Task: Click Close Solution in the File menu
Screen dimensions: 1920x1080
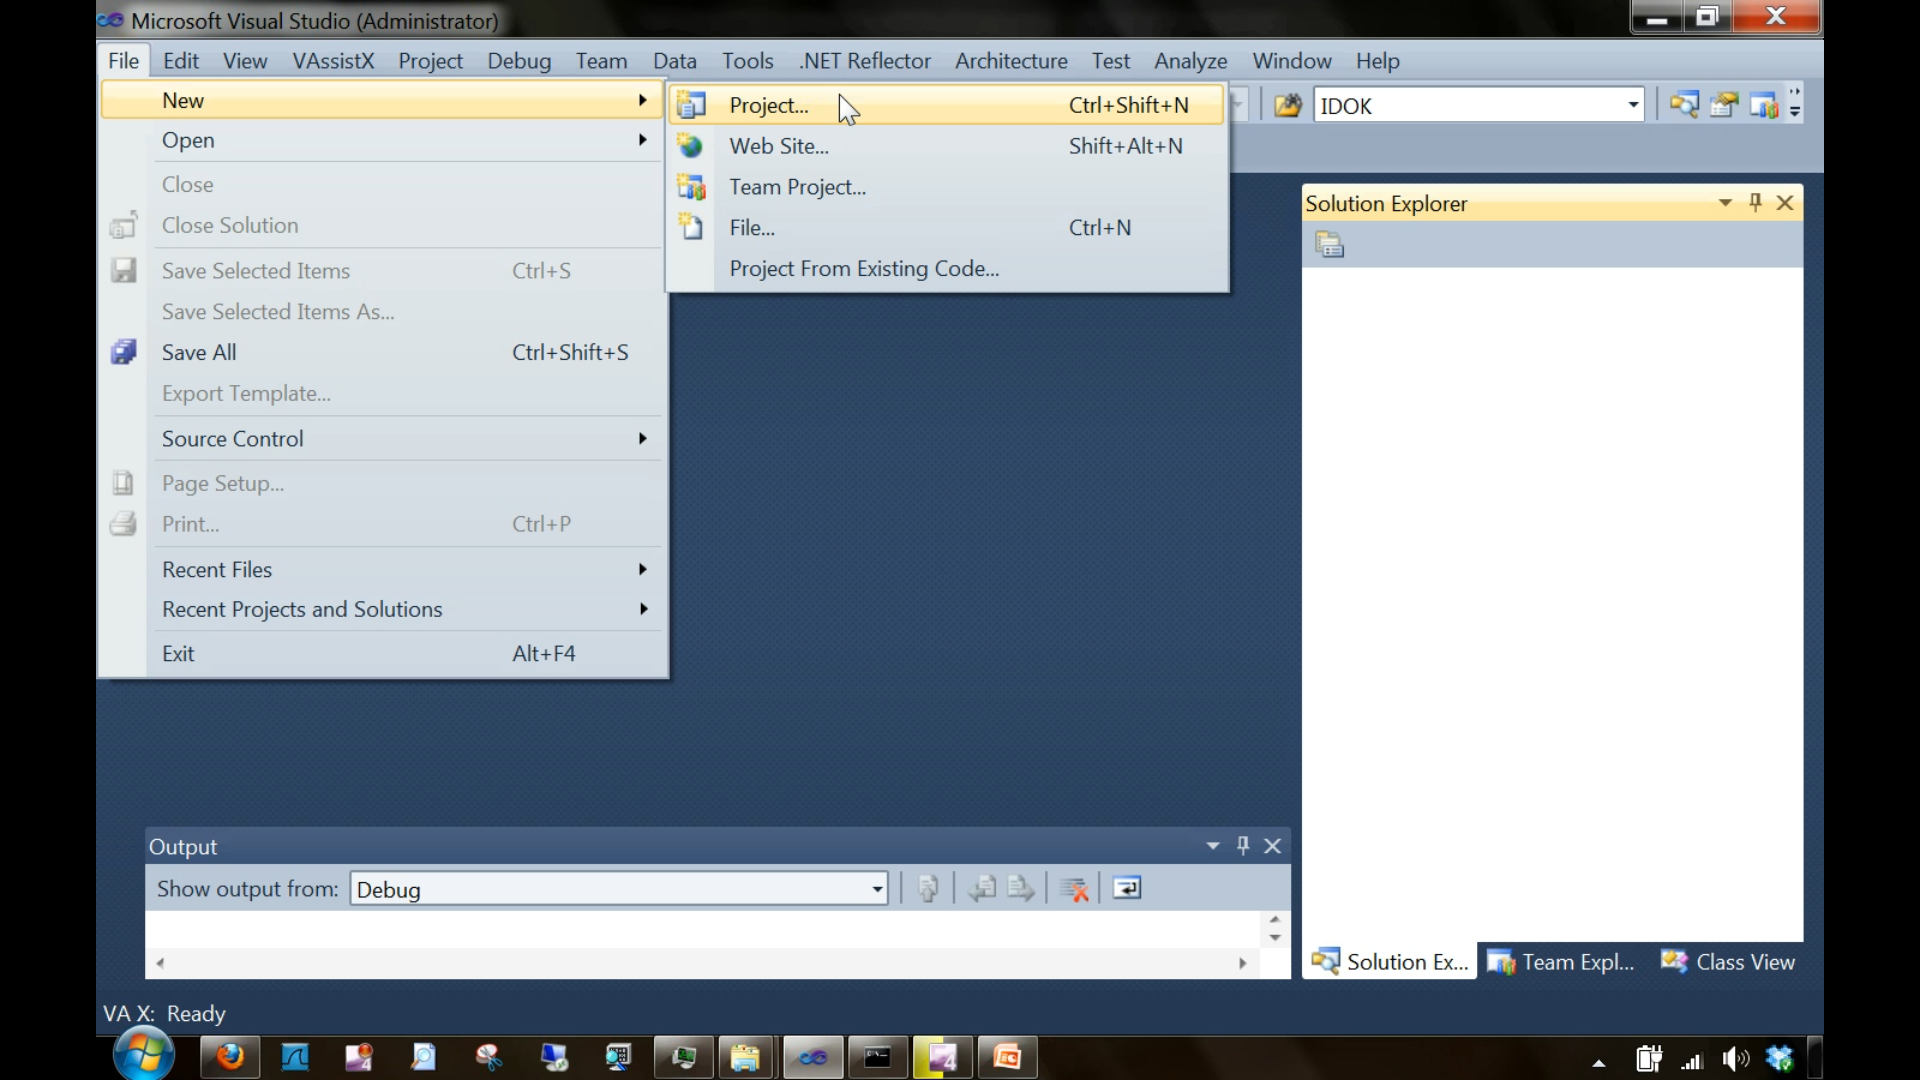Action: pyautogui.click(x=229, y=225)
